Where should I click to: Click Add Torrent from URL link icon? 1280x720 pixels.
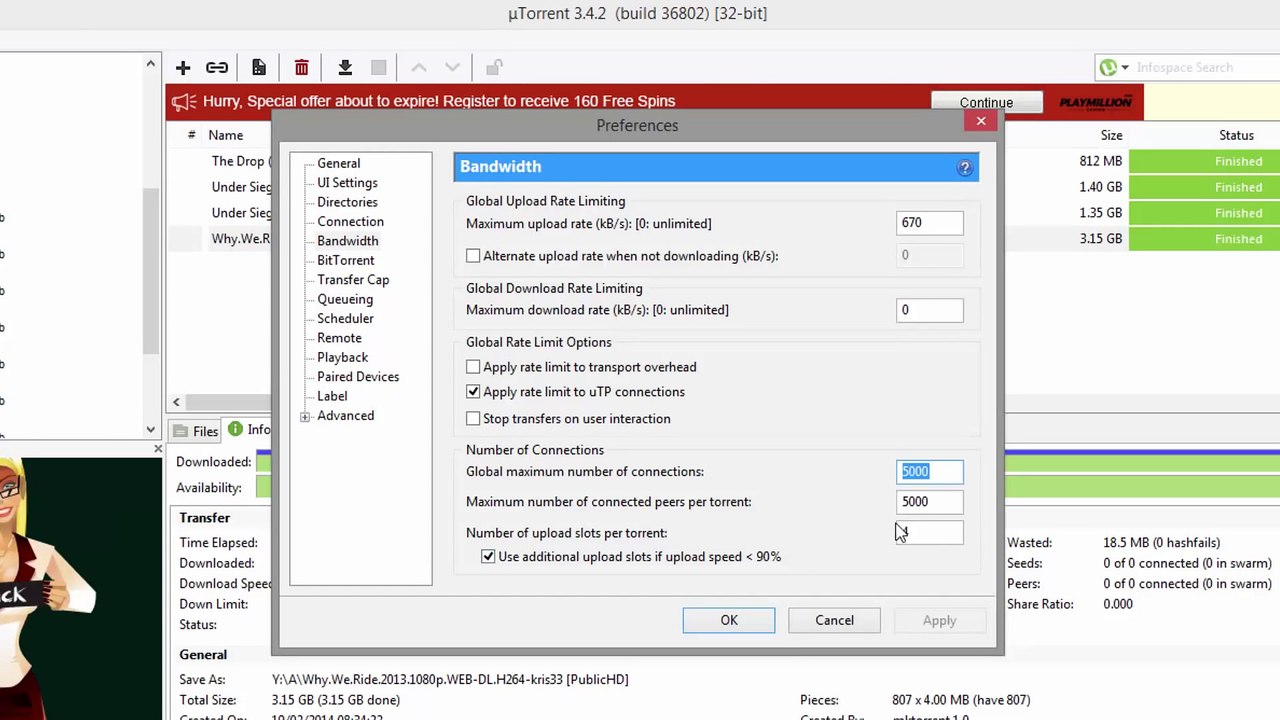[x=217, y=68]
